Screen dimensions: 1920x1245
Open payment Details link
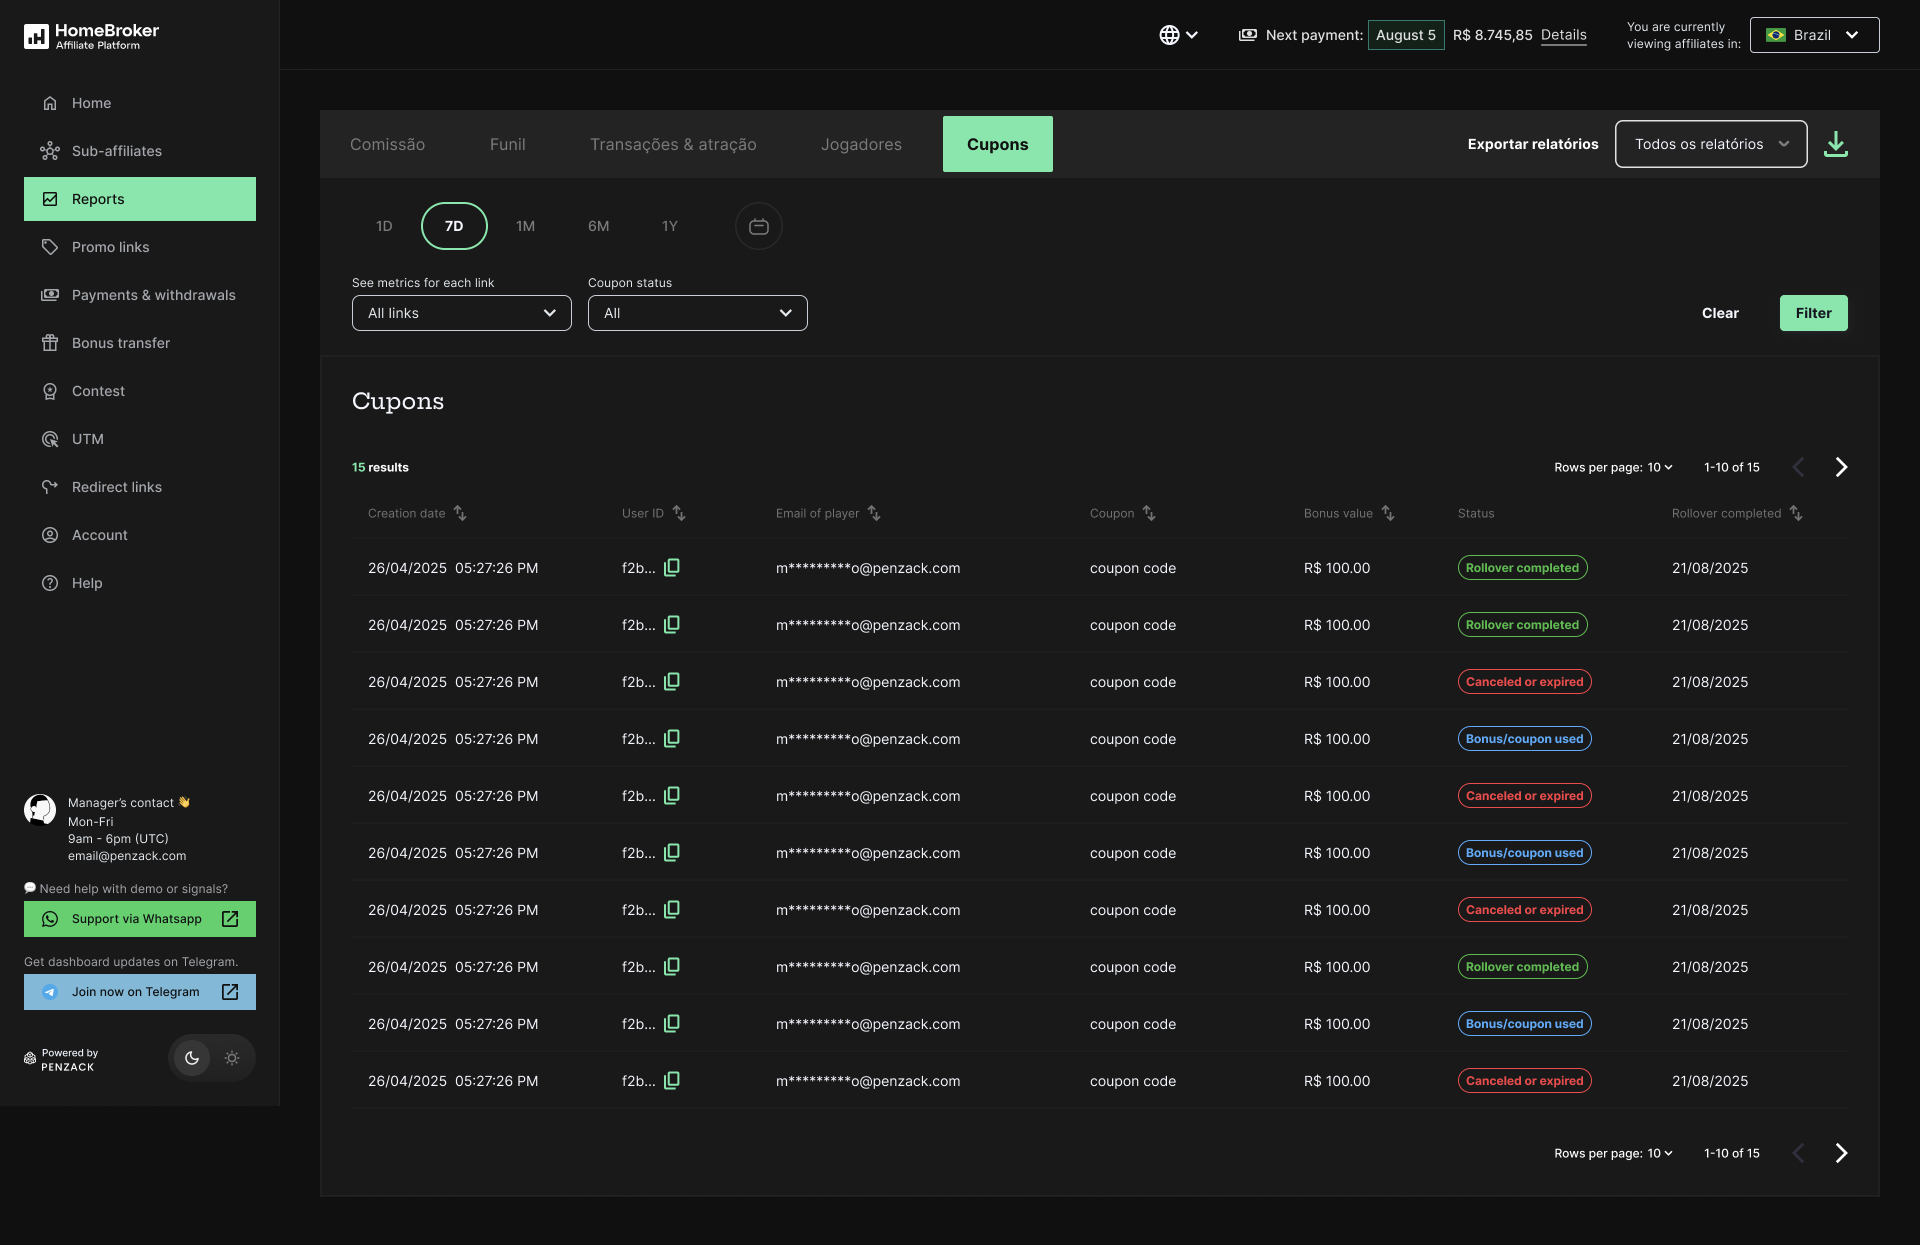point(1563,35)
